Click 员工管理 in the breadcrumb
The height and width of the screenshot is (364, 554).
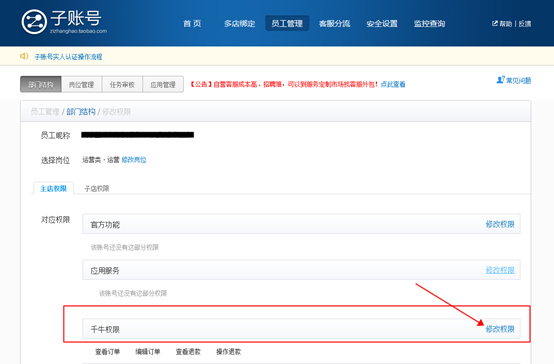(45, 112)
